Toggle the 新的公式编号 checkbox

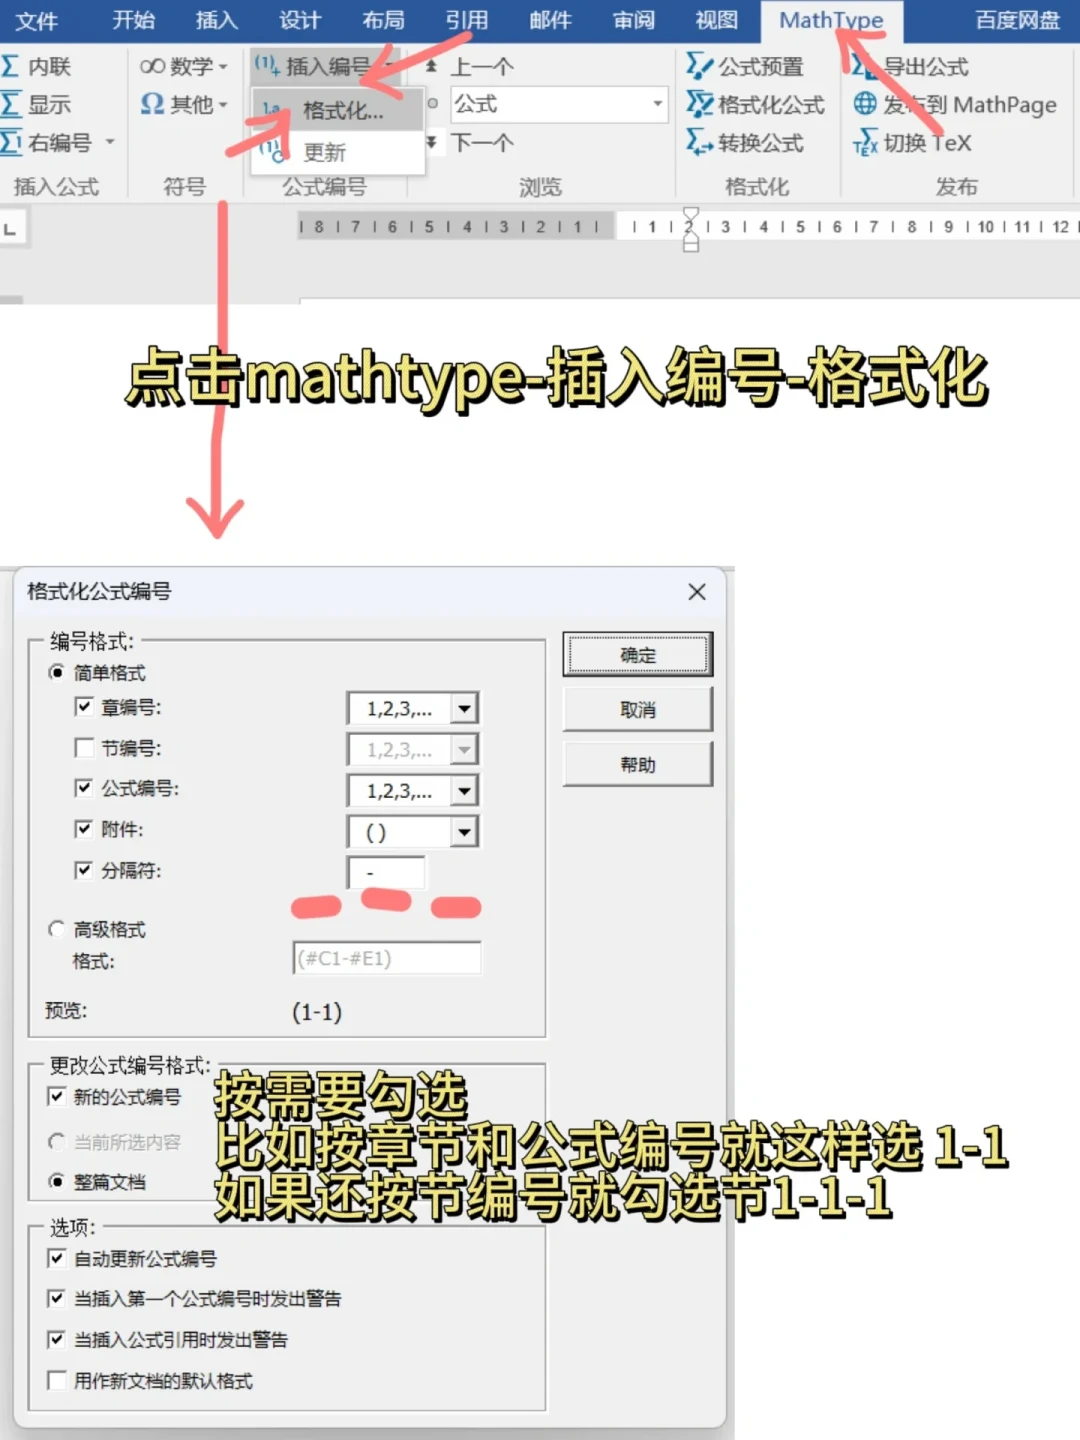point(57,1096)
